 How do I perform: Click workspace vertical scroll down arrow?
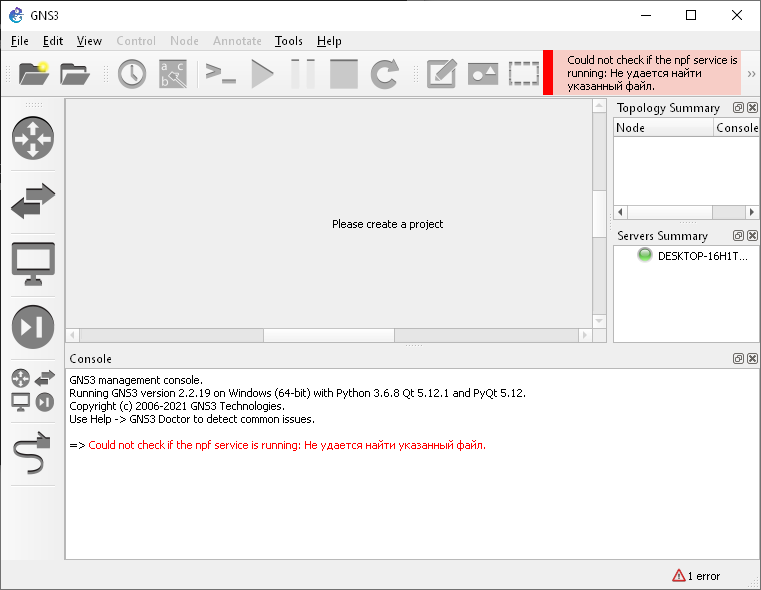tap(599, 321)
